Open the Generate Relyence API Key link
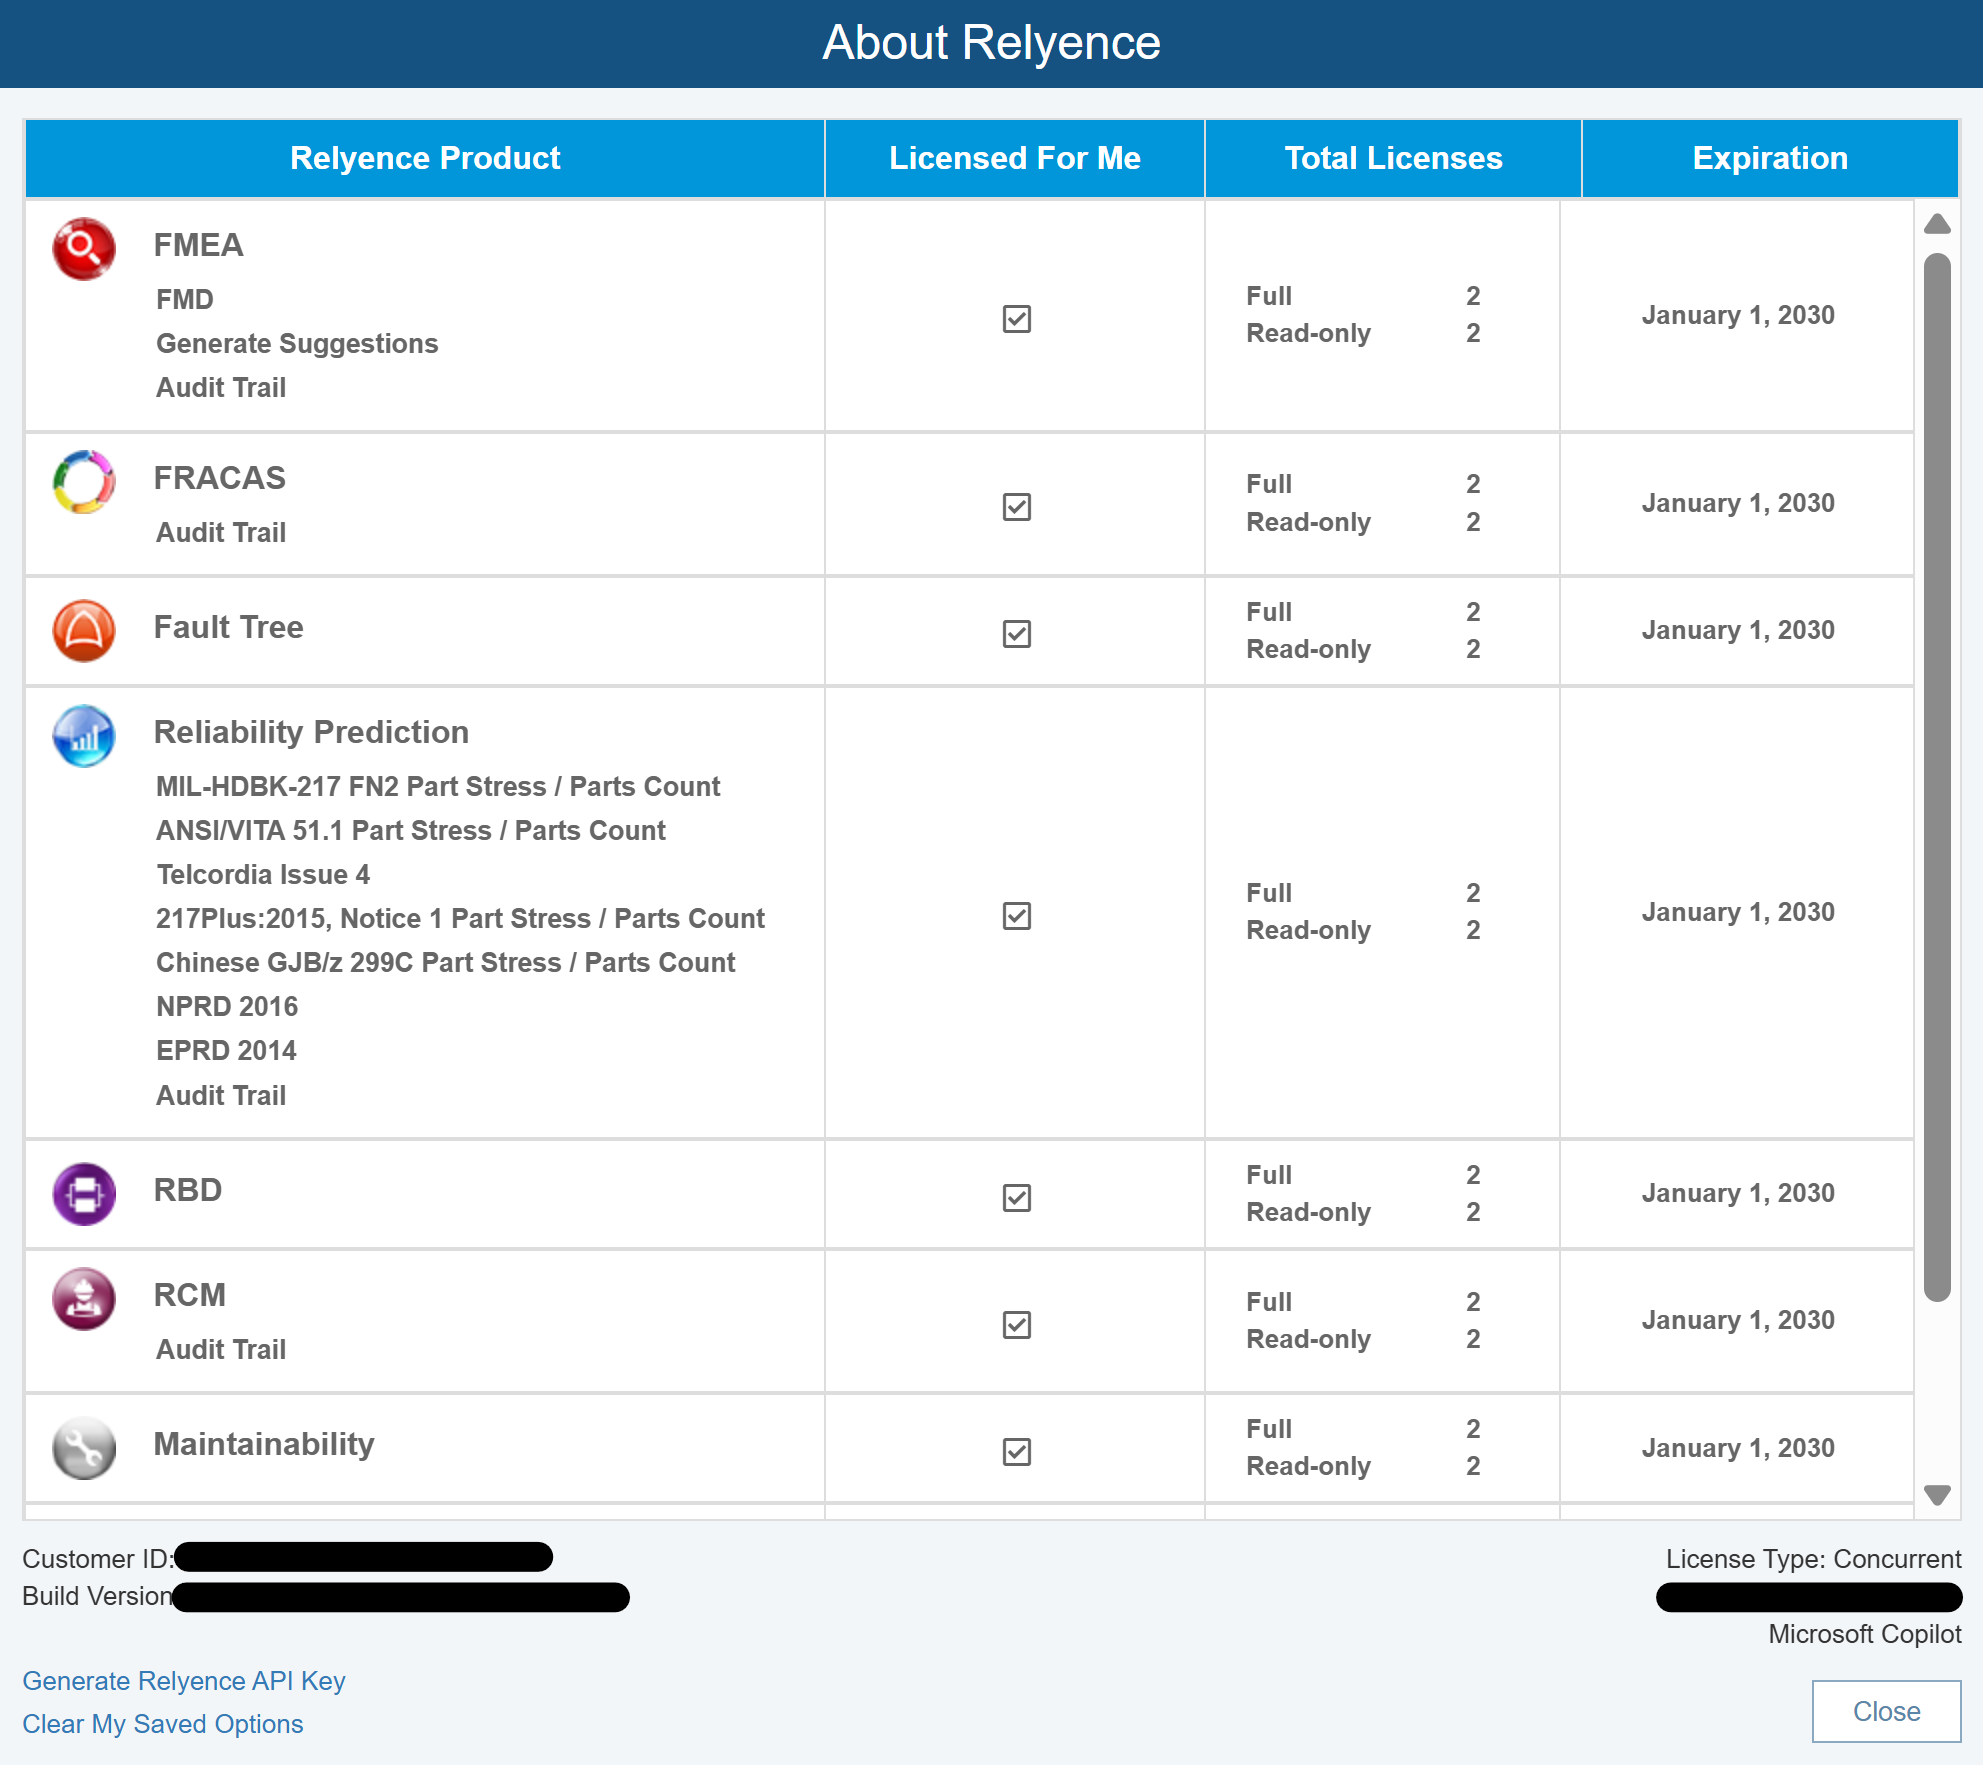The height and width of the screenshot is (1765, 1983). 184,1681
